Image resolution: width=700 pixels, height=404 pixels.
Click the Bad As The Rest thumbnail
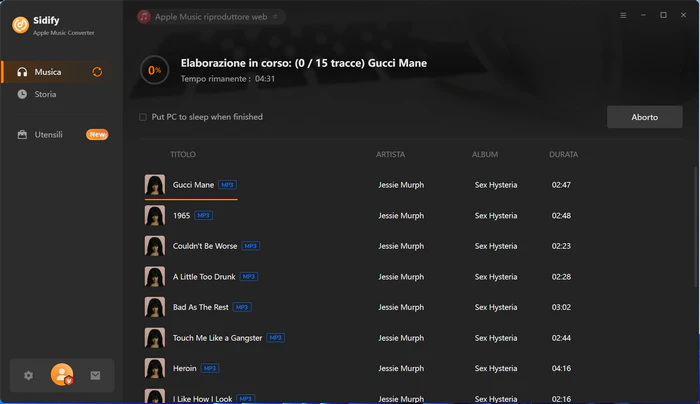155,307
